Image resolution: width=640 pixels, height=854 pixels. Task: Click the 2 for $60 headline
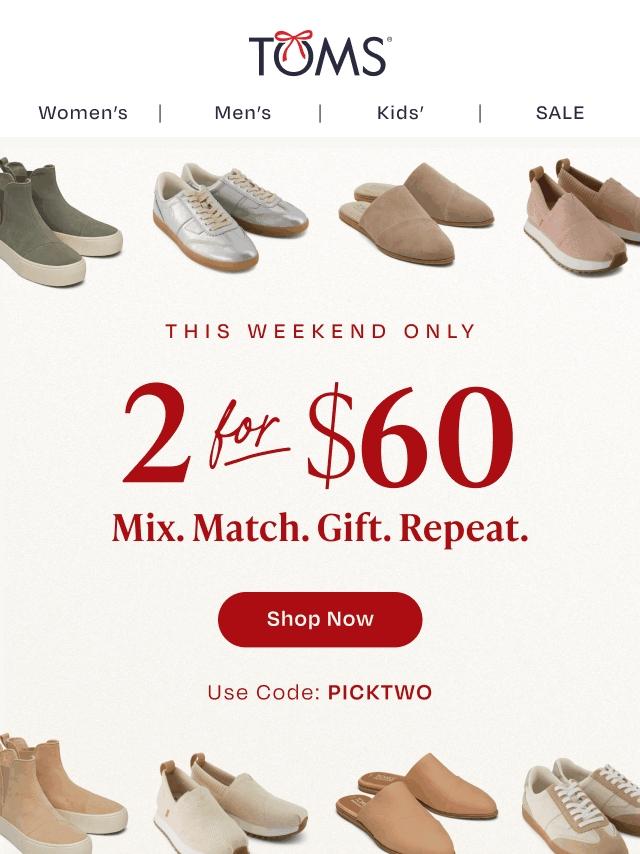click(x=319, y=436)
